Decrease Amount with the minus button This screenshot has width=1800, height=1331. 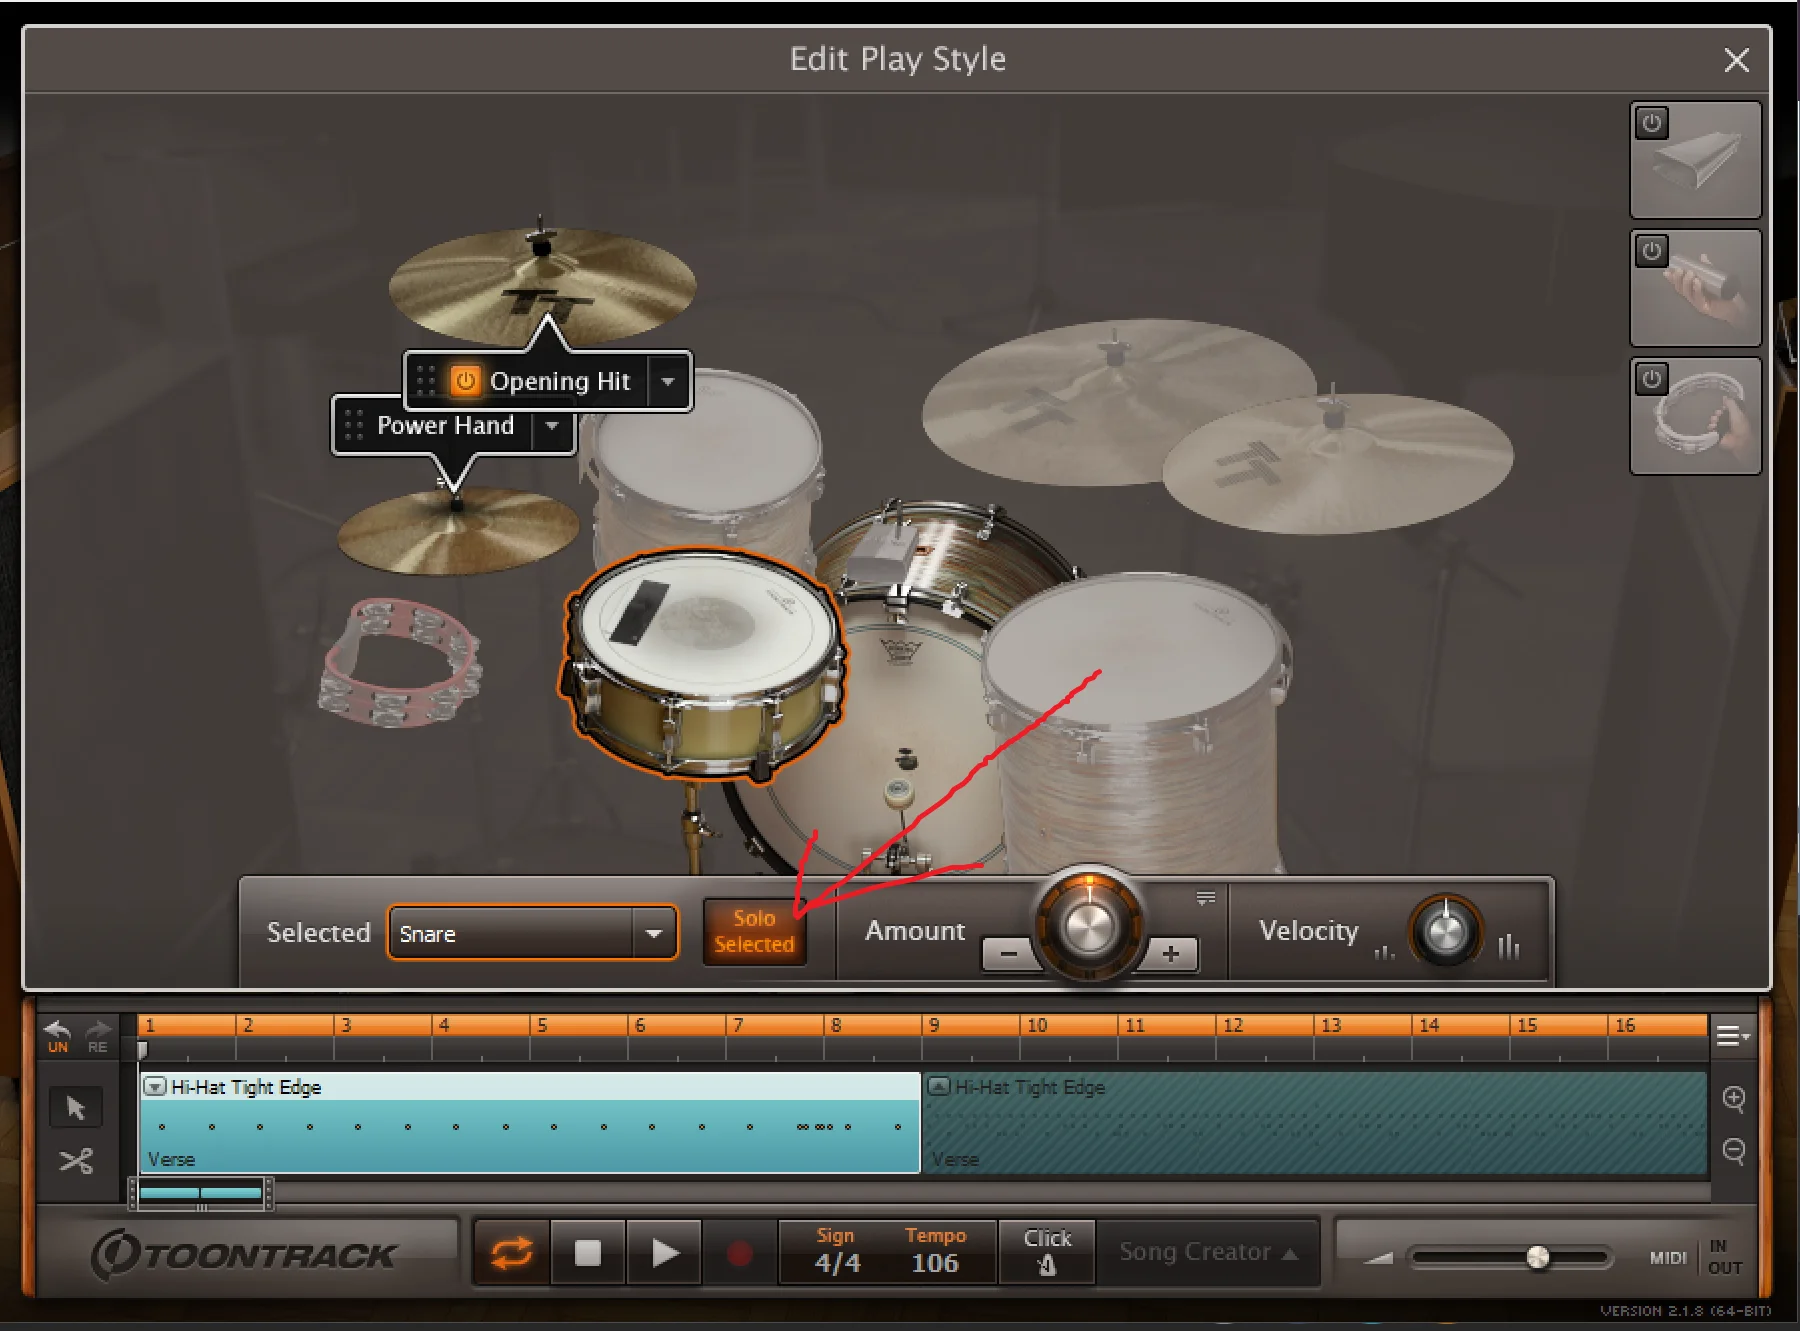1008,953
